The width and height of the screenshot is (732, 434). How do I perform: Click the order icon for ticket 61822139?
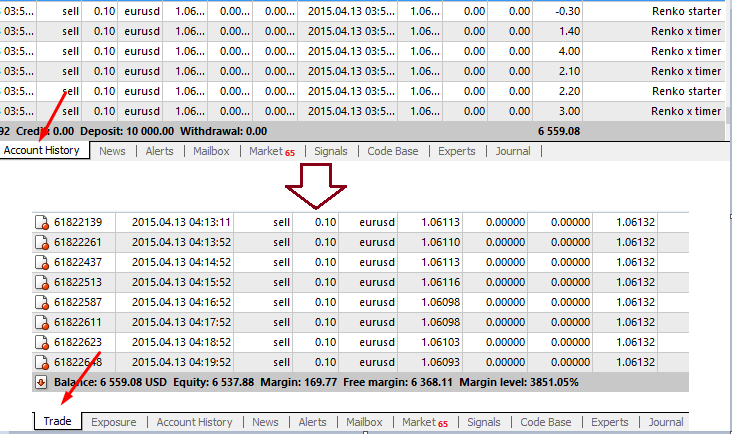[42, 222]
